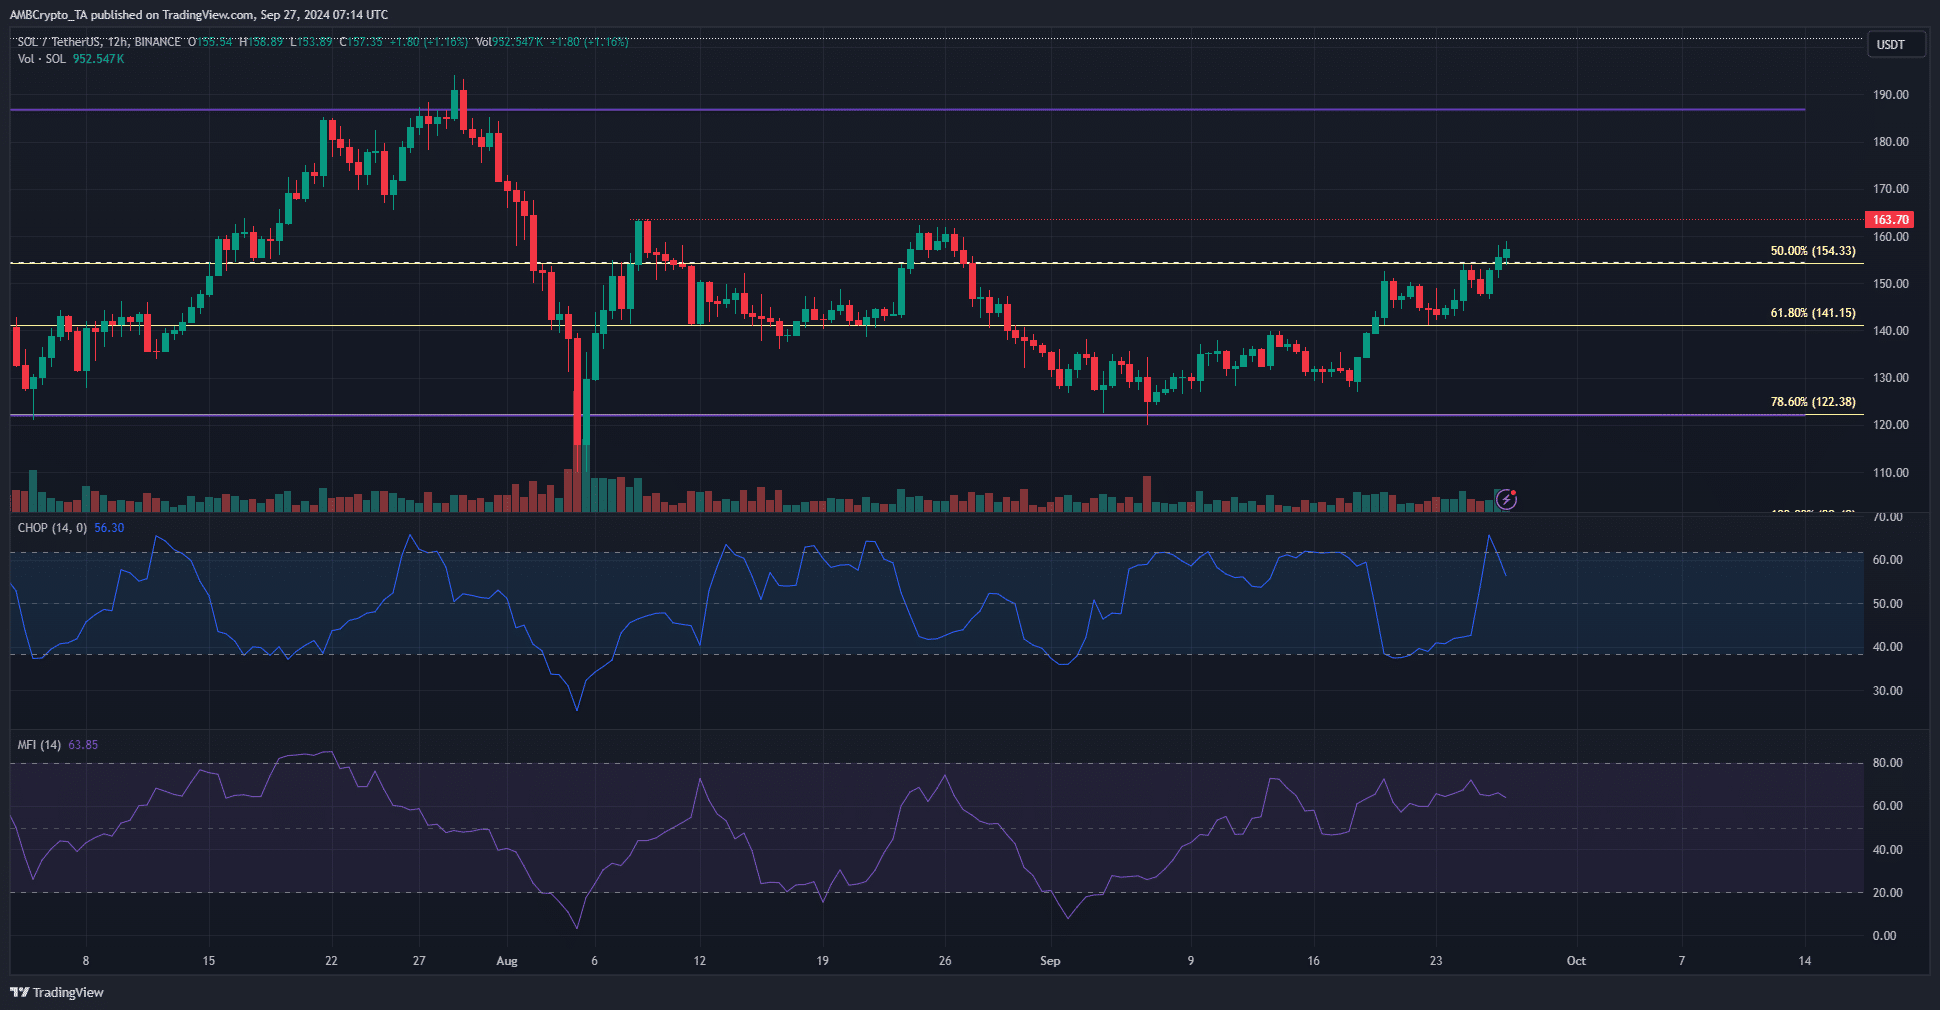The width and height of the screenshot is (1940, 1010).
Task: Select the Vol · SOL volume legend
Action: [x=42, y=59]
